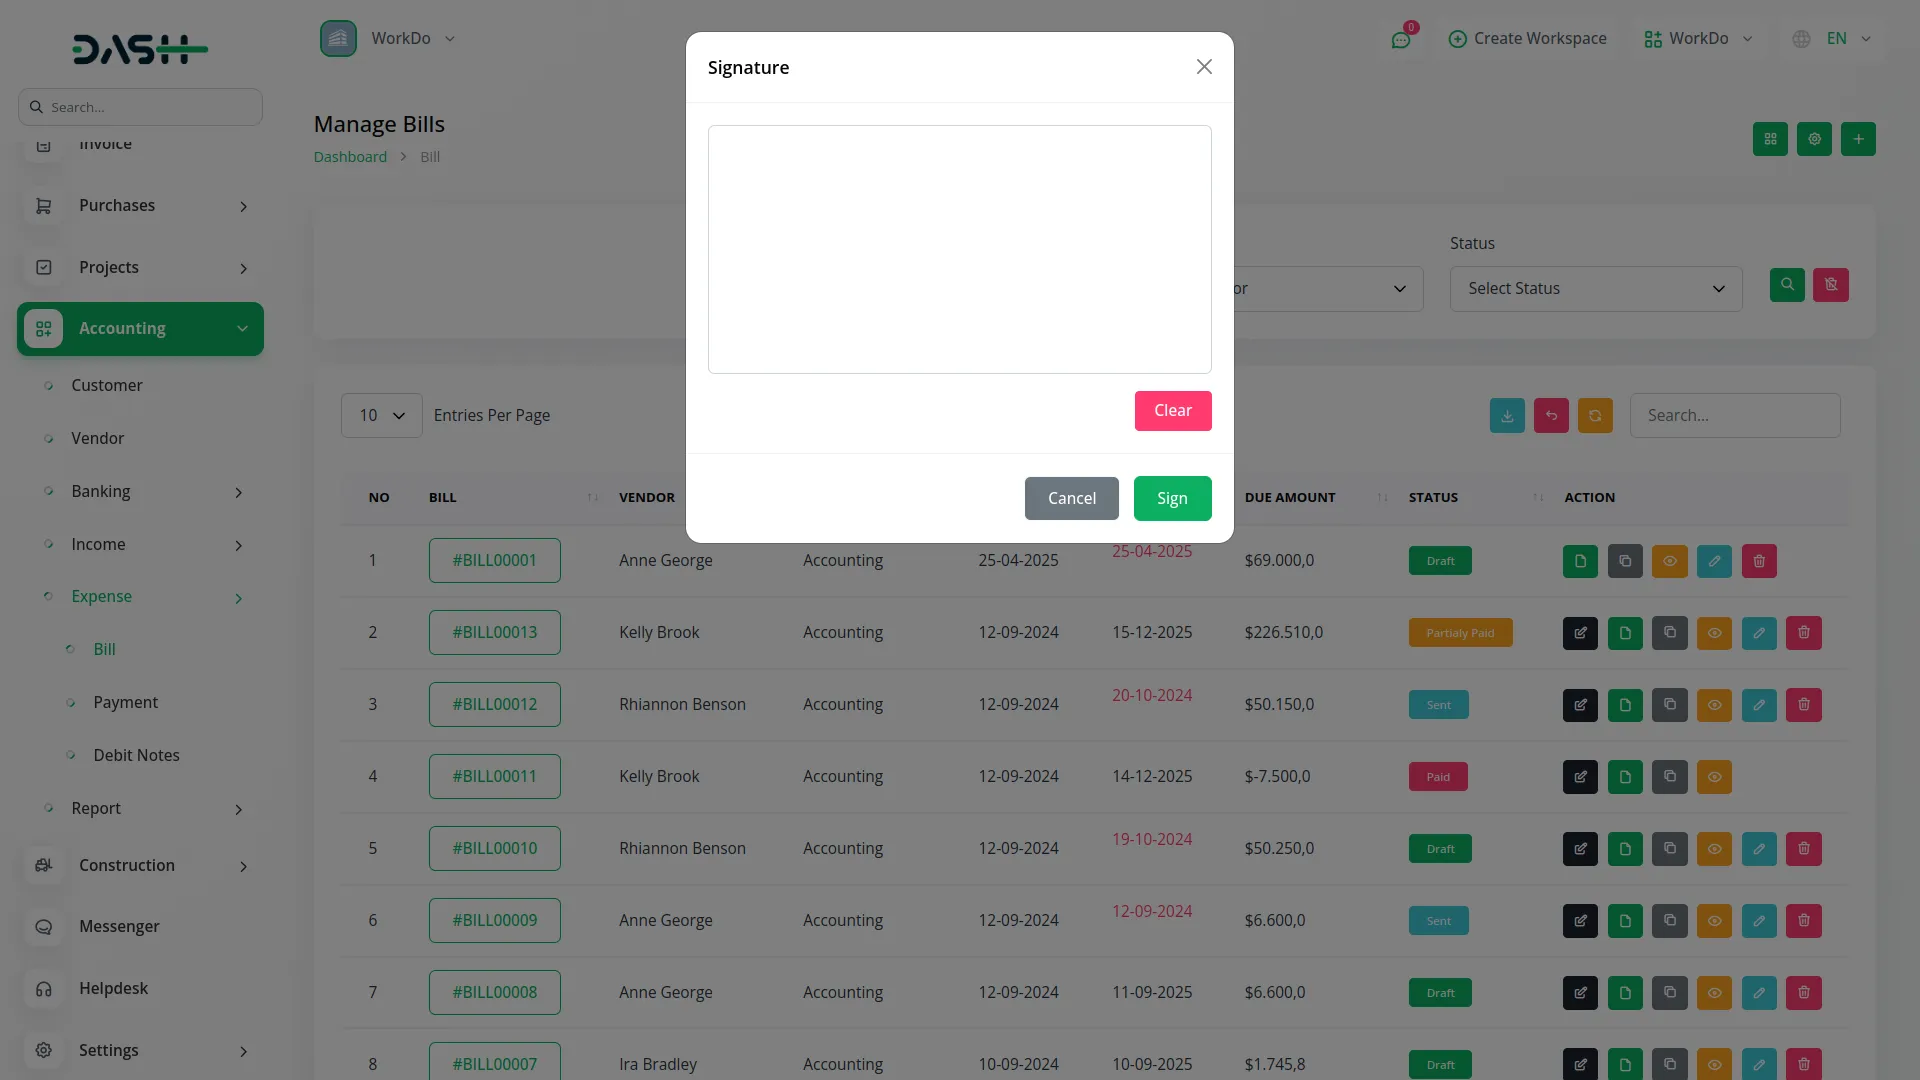Viewport: 1920px width, 1080px height.
Task: Go to the Dashboard breadcrumb link
Action: point(350,157)
